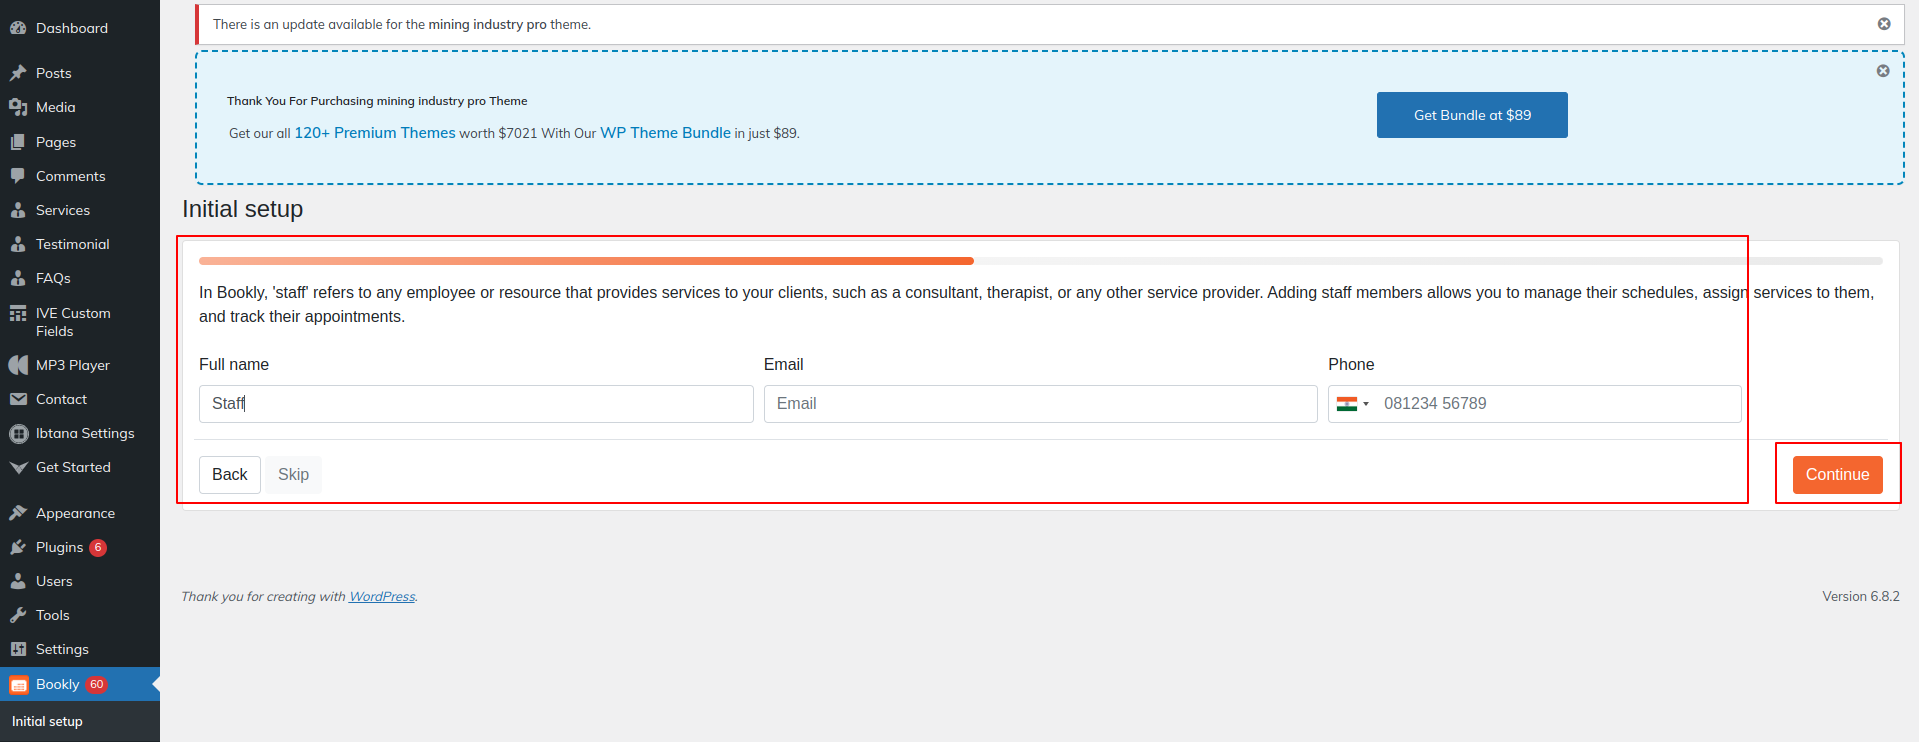This screenshot has height=742, width=1919.
Task: Click the Get Bundle at $89 button
Action: tap(1471, 115)
